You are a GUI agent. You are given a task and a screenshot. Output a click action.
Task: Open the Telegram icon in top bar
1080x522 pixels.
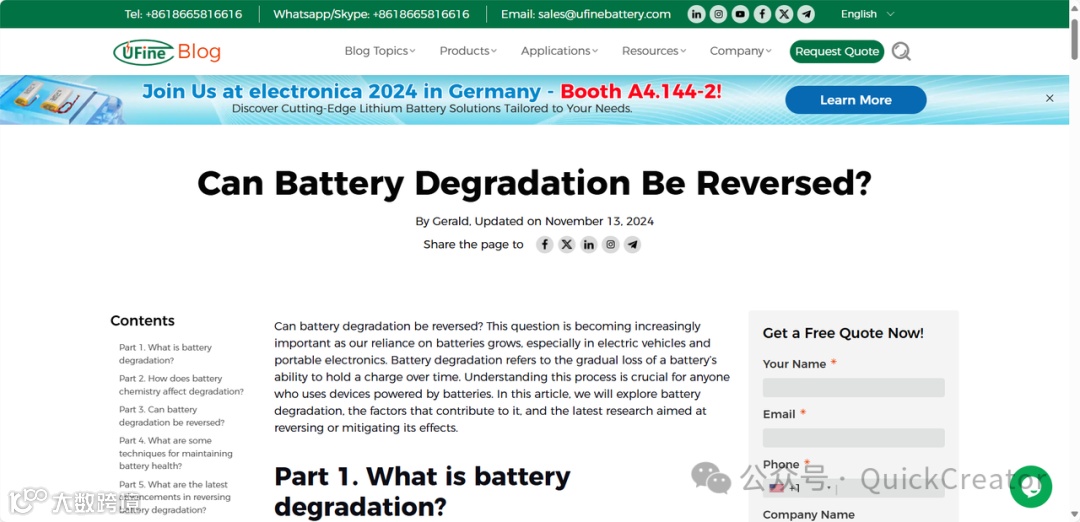point(807,14)
